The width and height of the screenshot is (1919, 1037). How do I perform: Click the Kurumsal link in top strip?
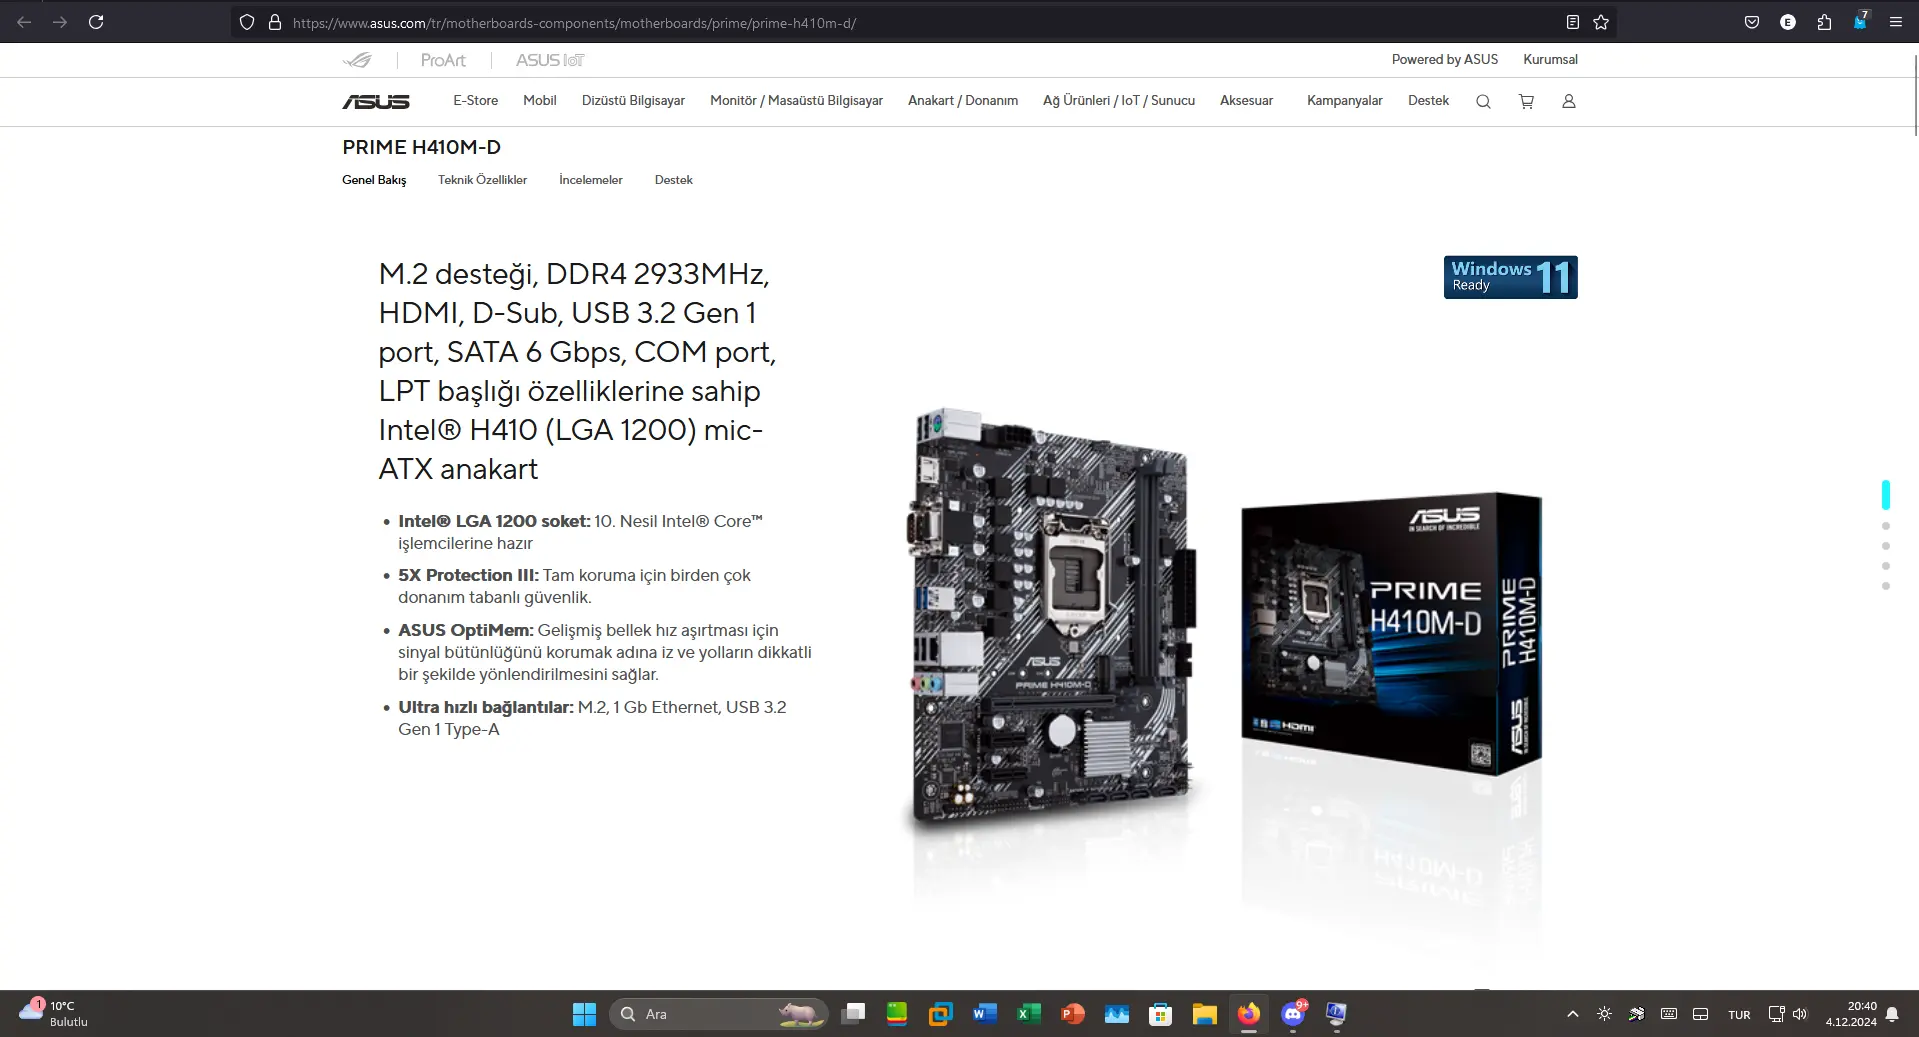(1550, 59)
